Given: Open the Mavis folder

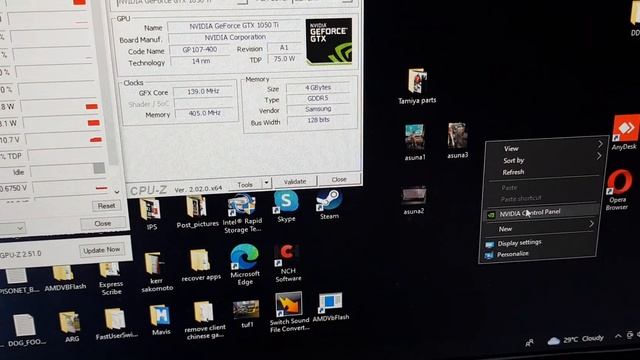Looking at the screenshot, I should pyautogui.click(x=160, y=316).
